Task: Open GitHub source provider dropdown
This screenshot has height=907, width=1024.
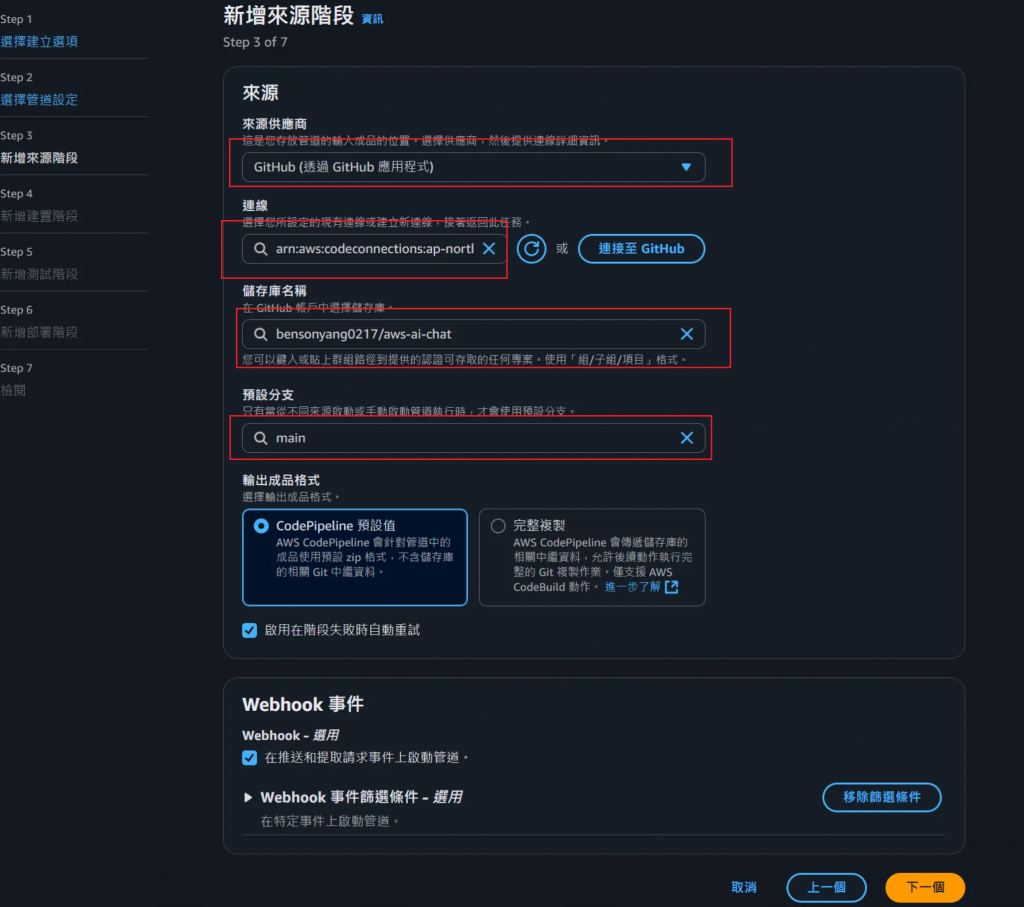Action: point(473,167)
